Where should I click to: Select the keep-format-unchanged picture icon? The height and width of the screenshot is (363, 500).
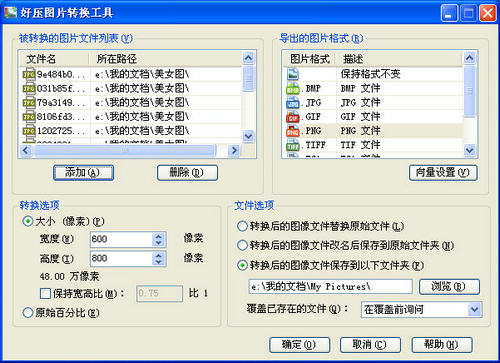coord(293,74)
